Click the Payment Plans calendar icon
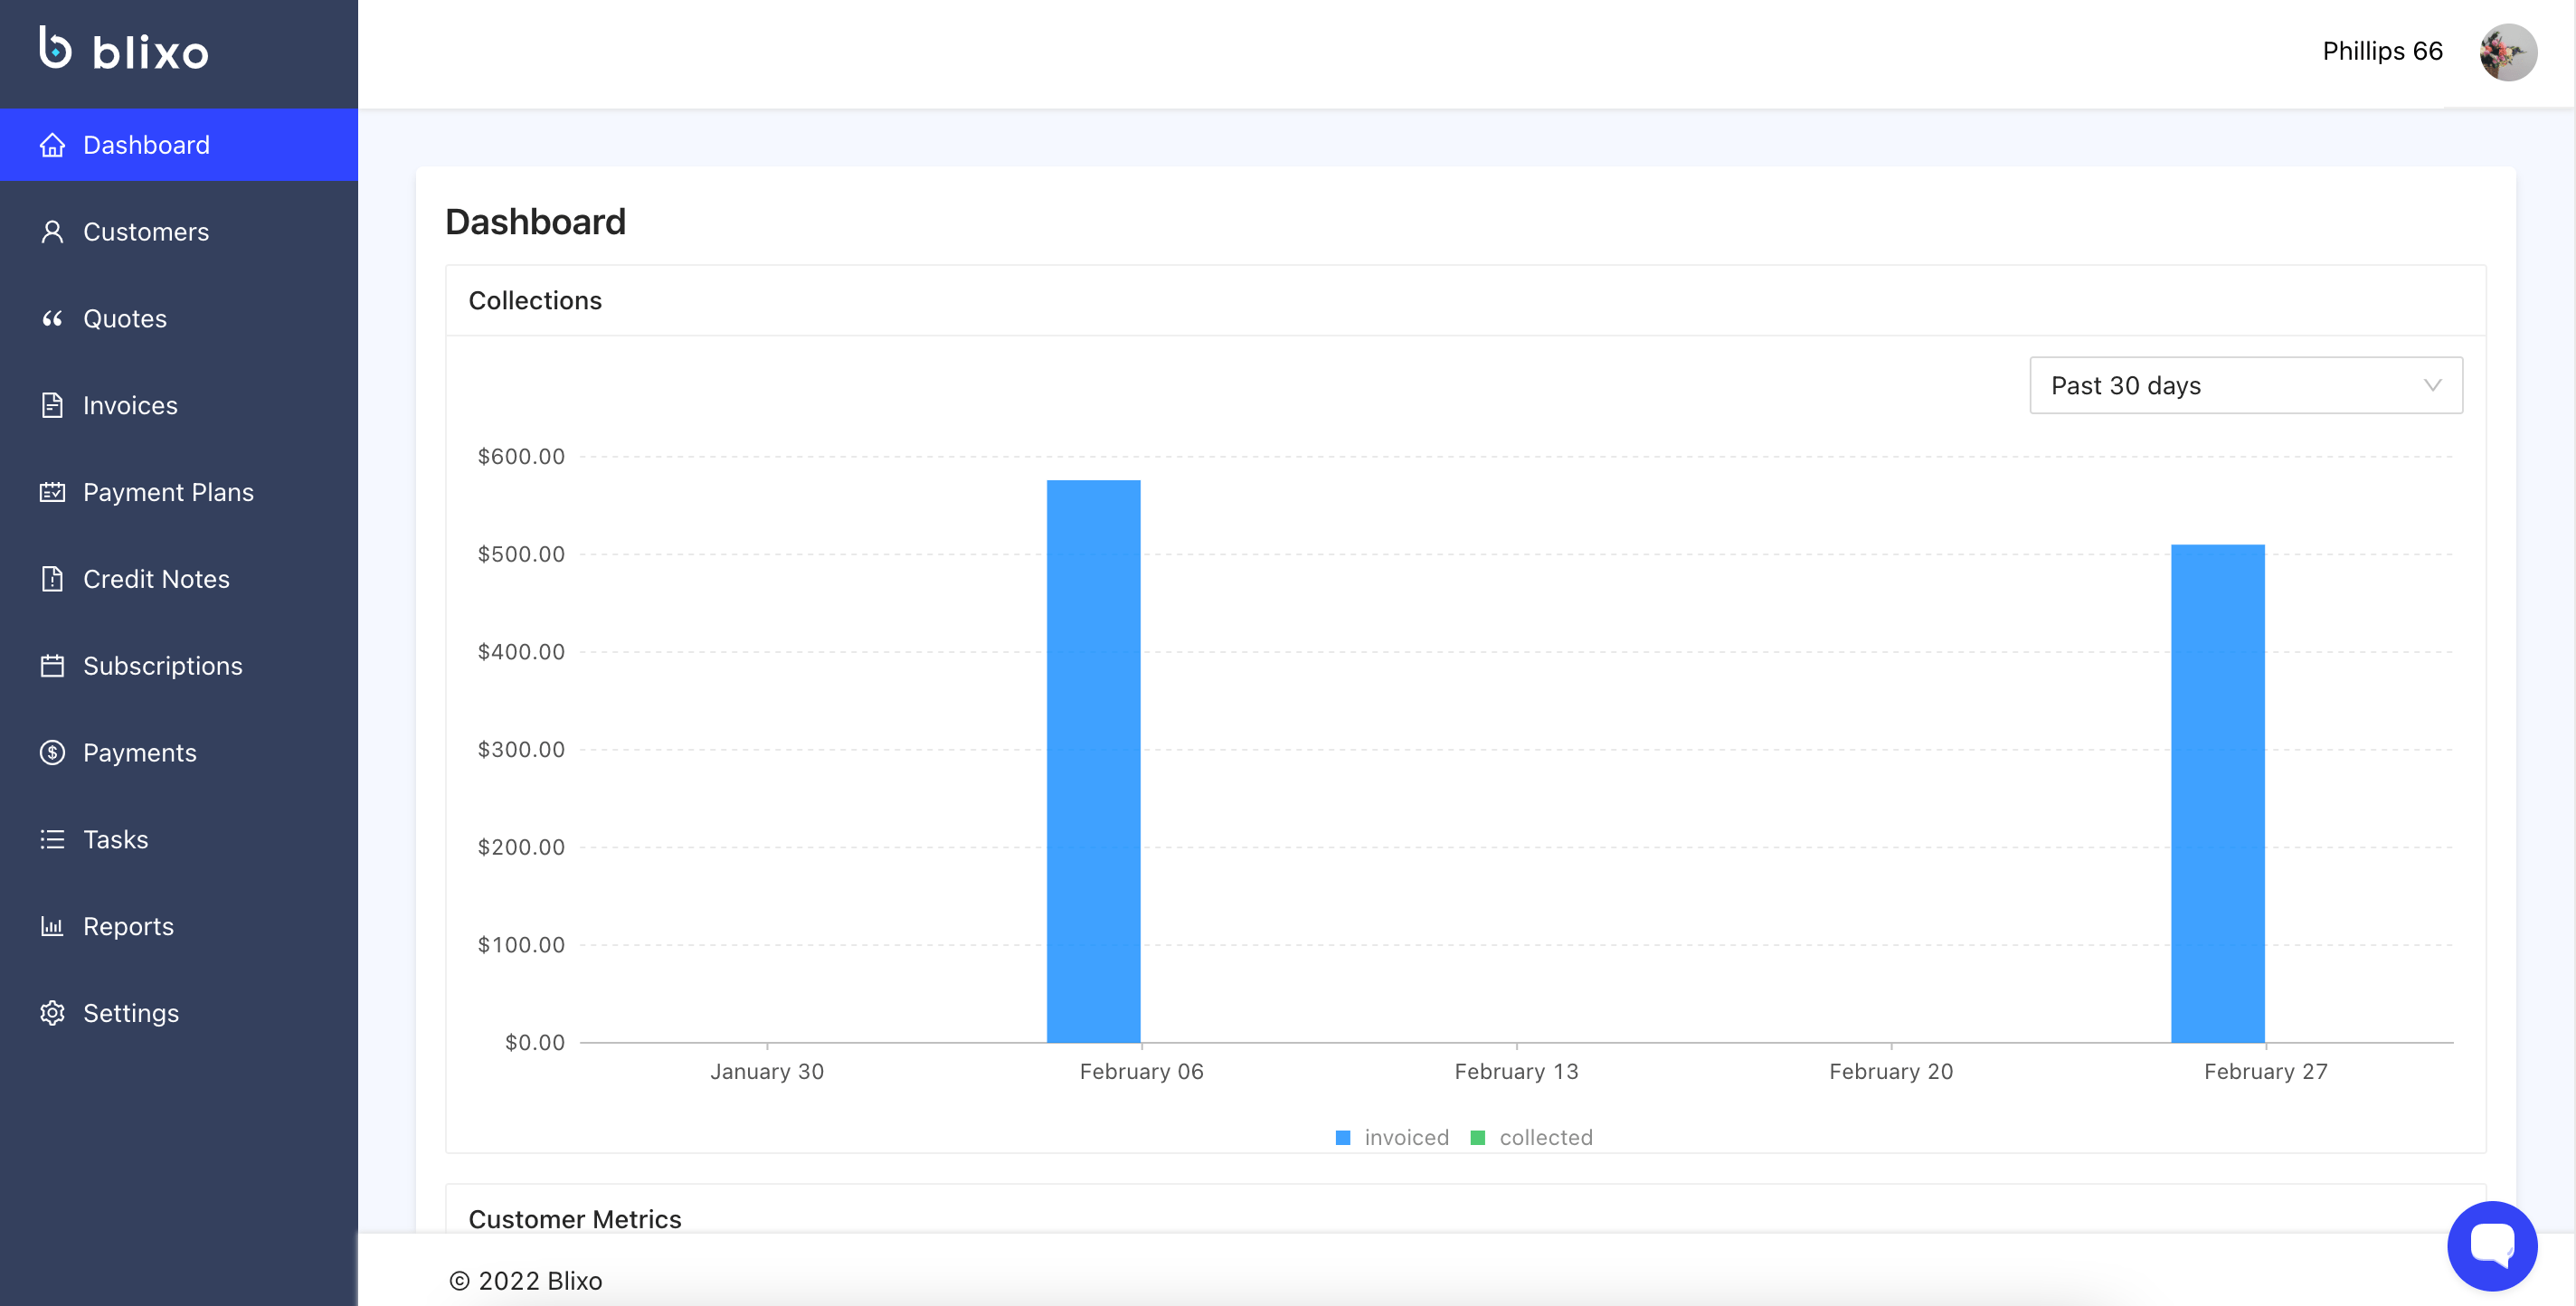The width and height of the screenshot is (2576, 1306). [x=52, y=492]
